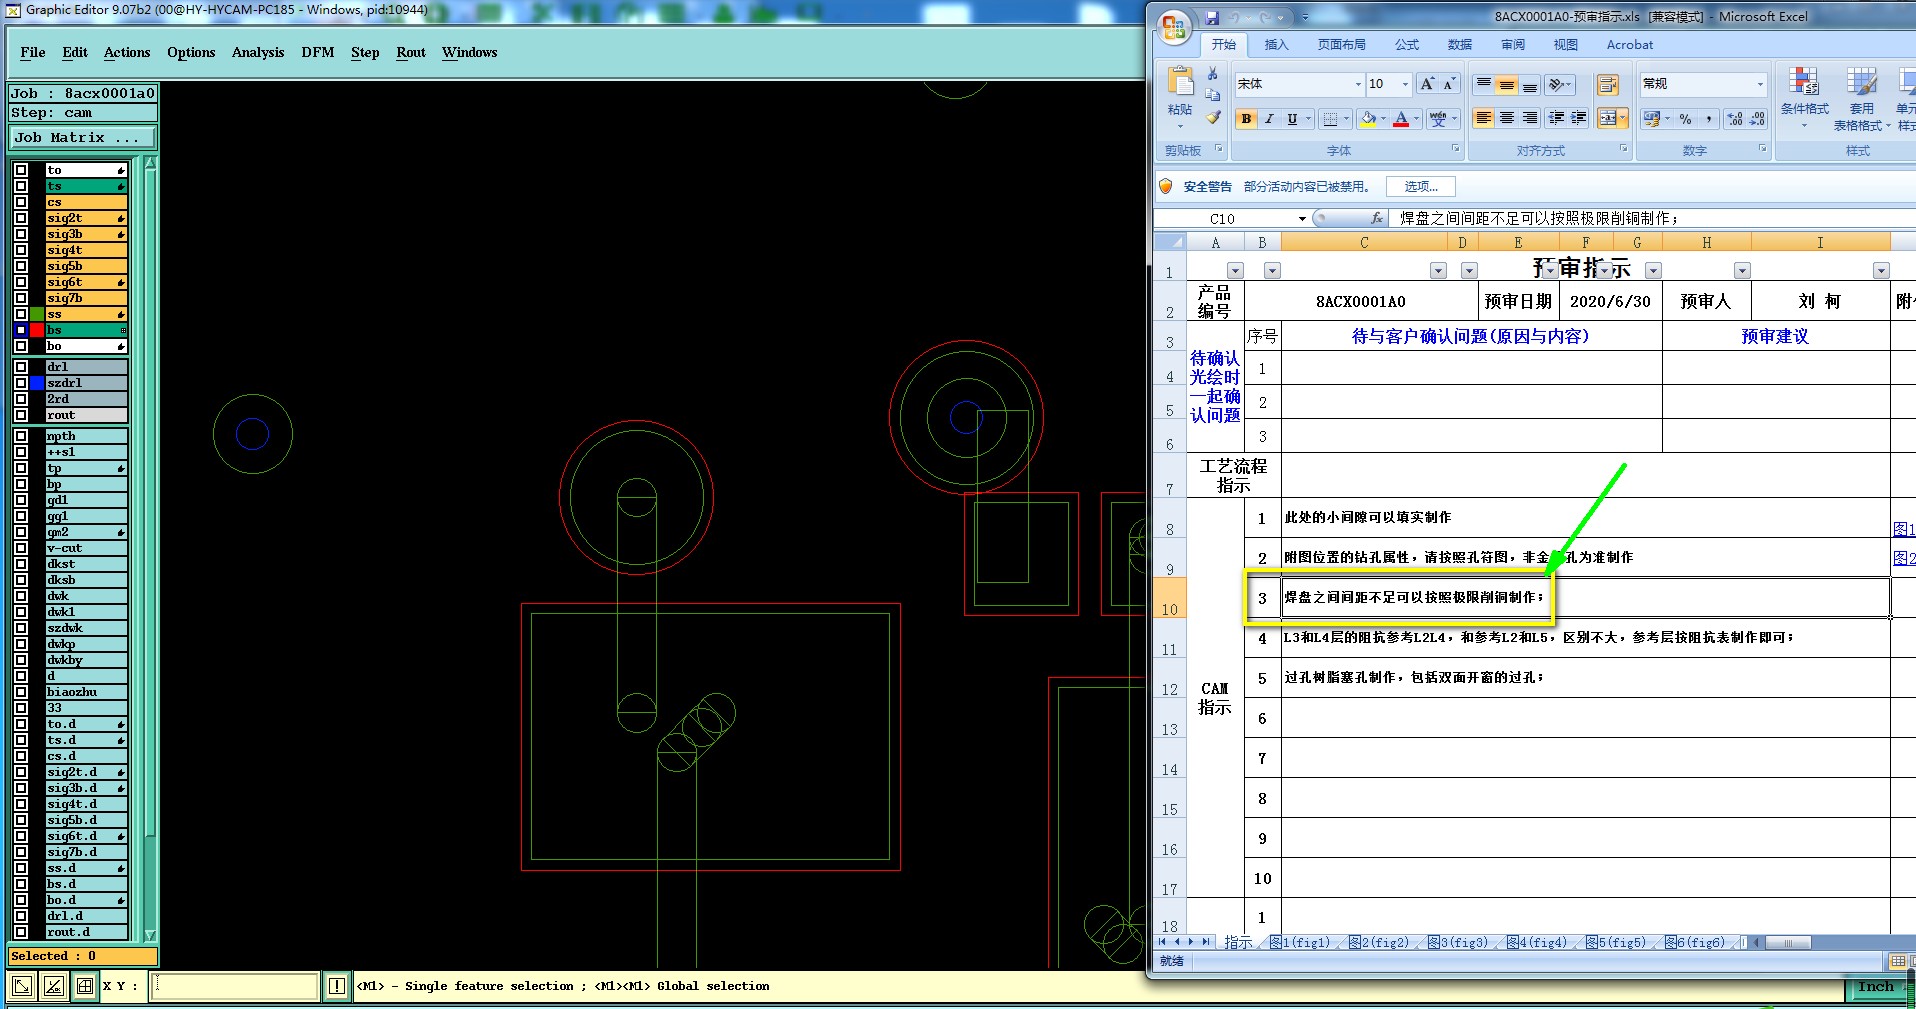Screen dimensions: 1916x1009
Task: Expand the Name Box dropdown arrow
Action: (x=1302, y=218)
